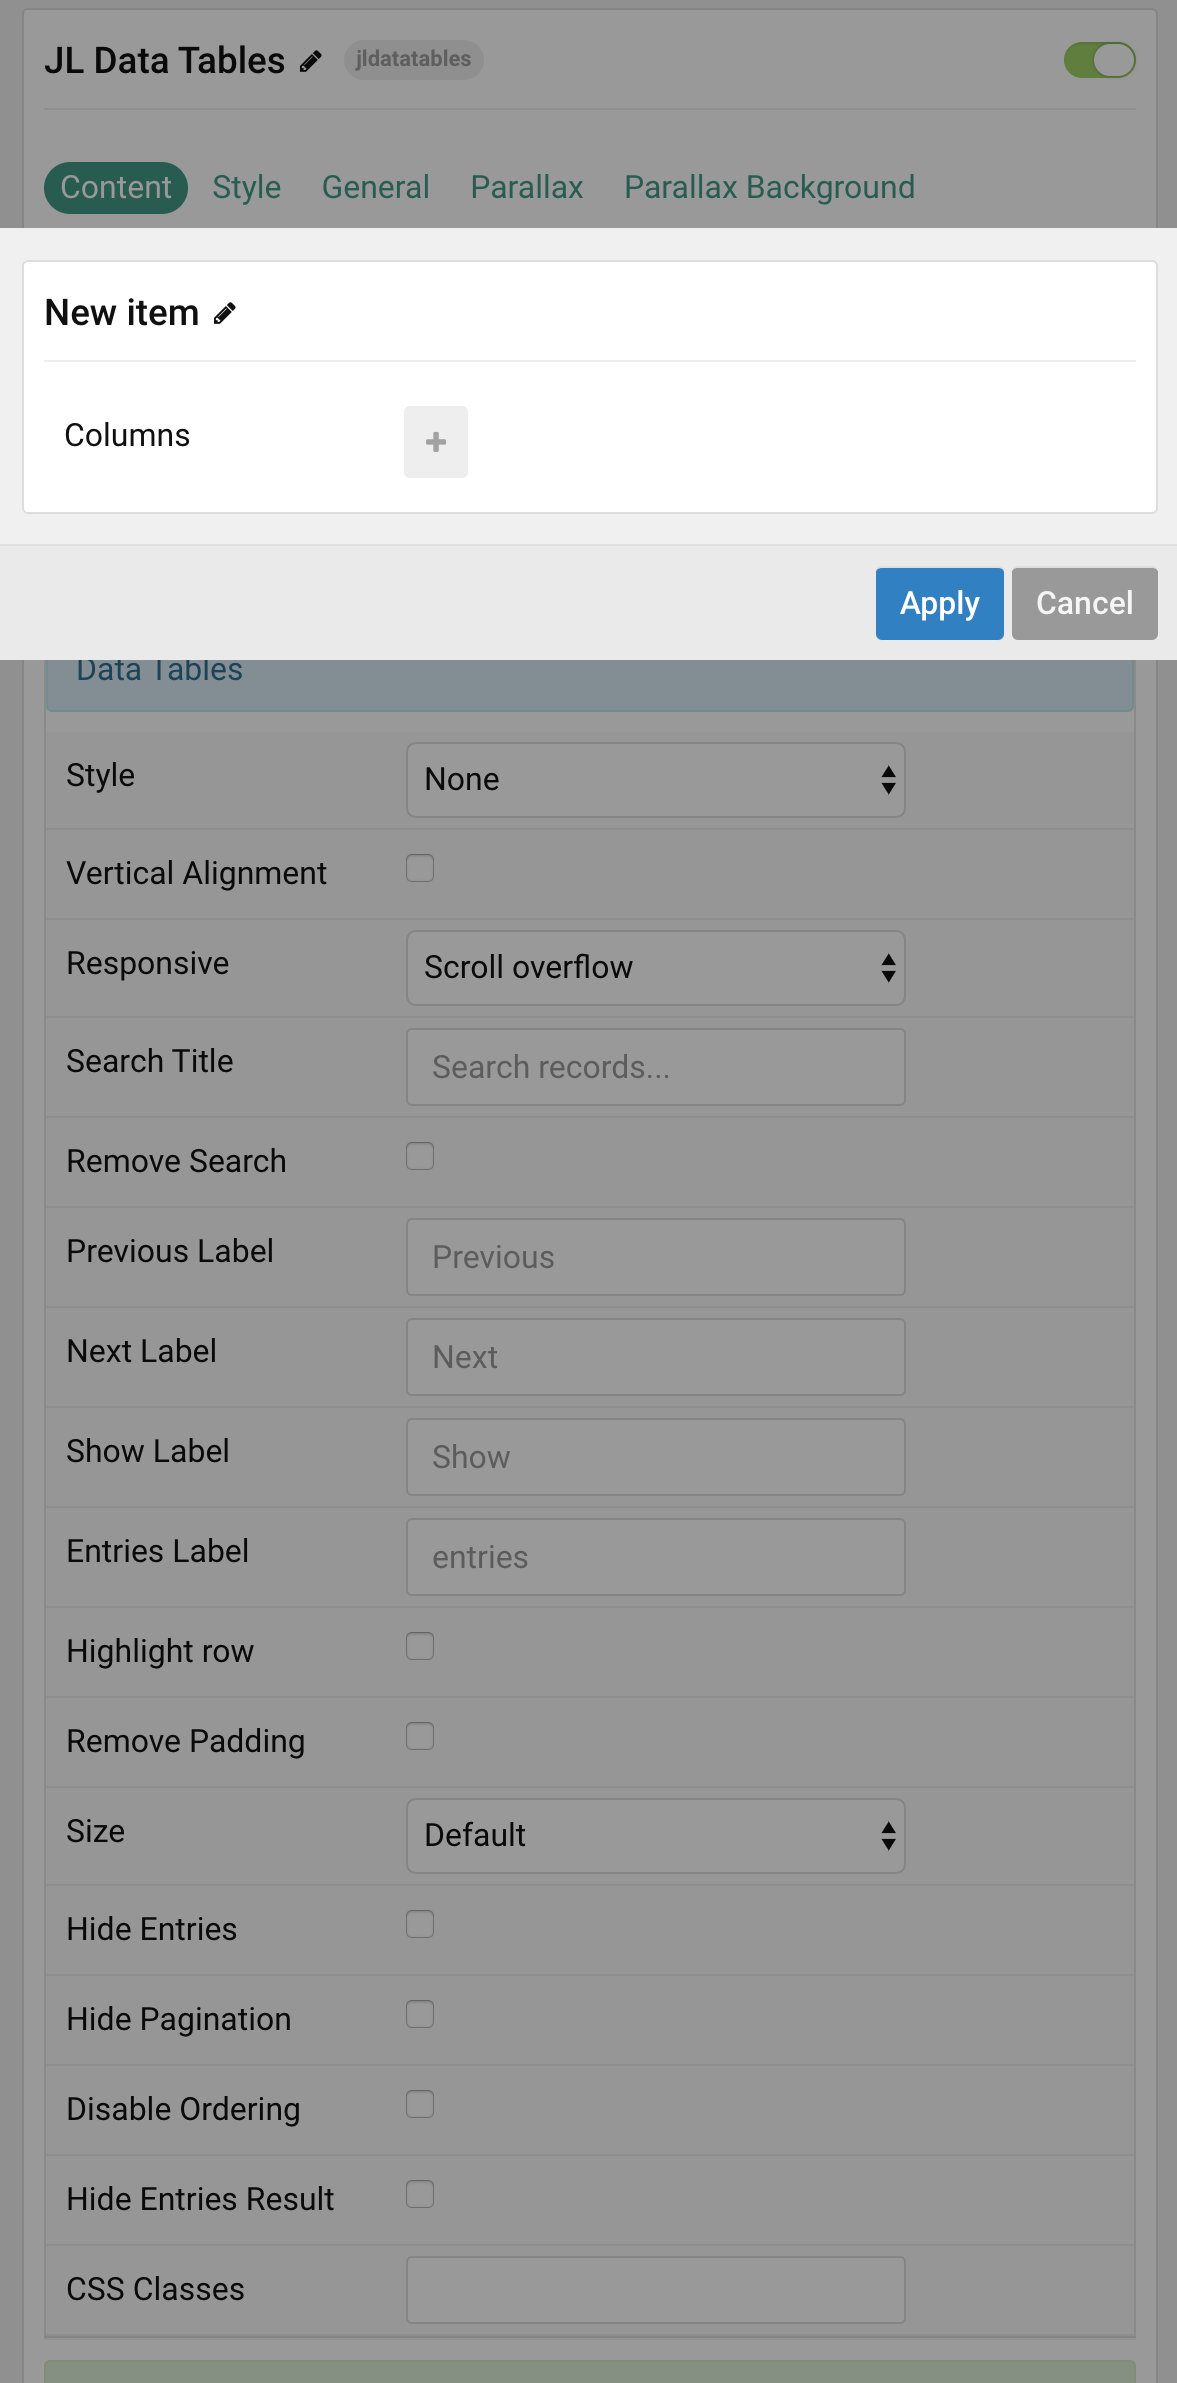Image resolution: width=1177 pixels, height=2383 pixels.
Task: Select the jldatatables tag label
Action: tap(413, 59)
